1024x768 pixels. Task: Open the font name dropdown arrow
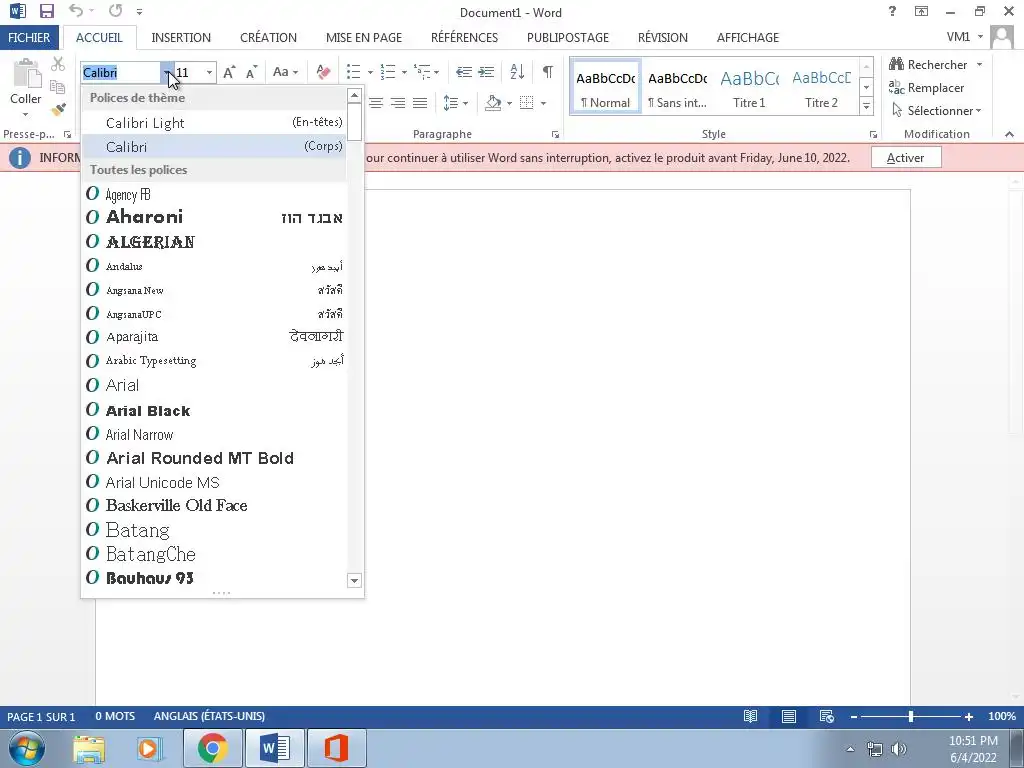point(168,72)
